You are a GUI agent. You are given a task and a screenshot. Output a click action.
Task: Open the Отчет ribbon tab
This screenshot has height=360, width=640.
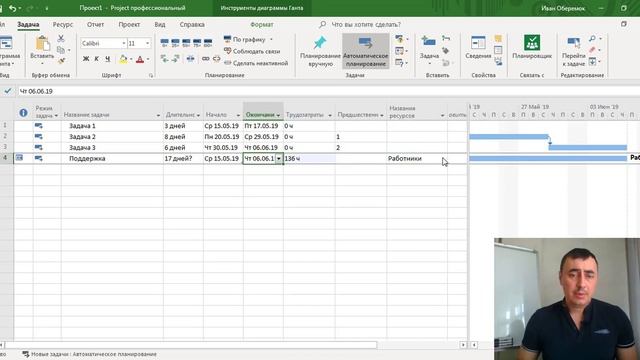pyautogui.click(x=95, y=24)
